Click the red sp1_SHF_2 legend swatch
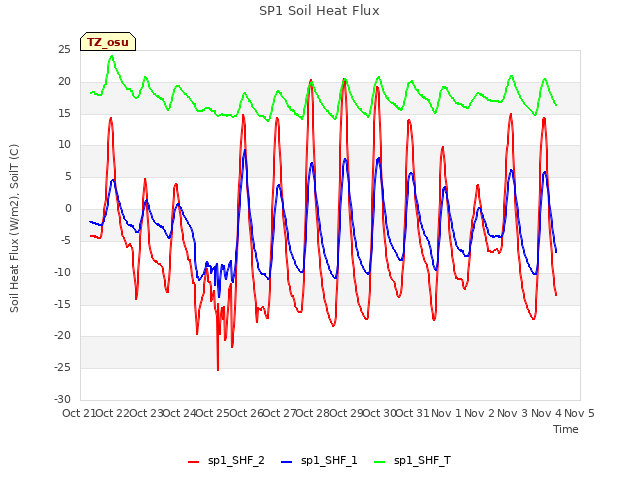 tap(193, 461)
